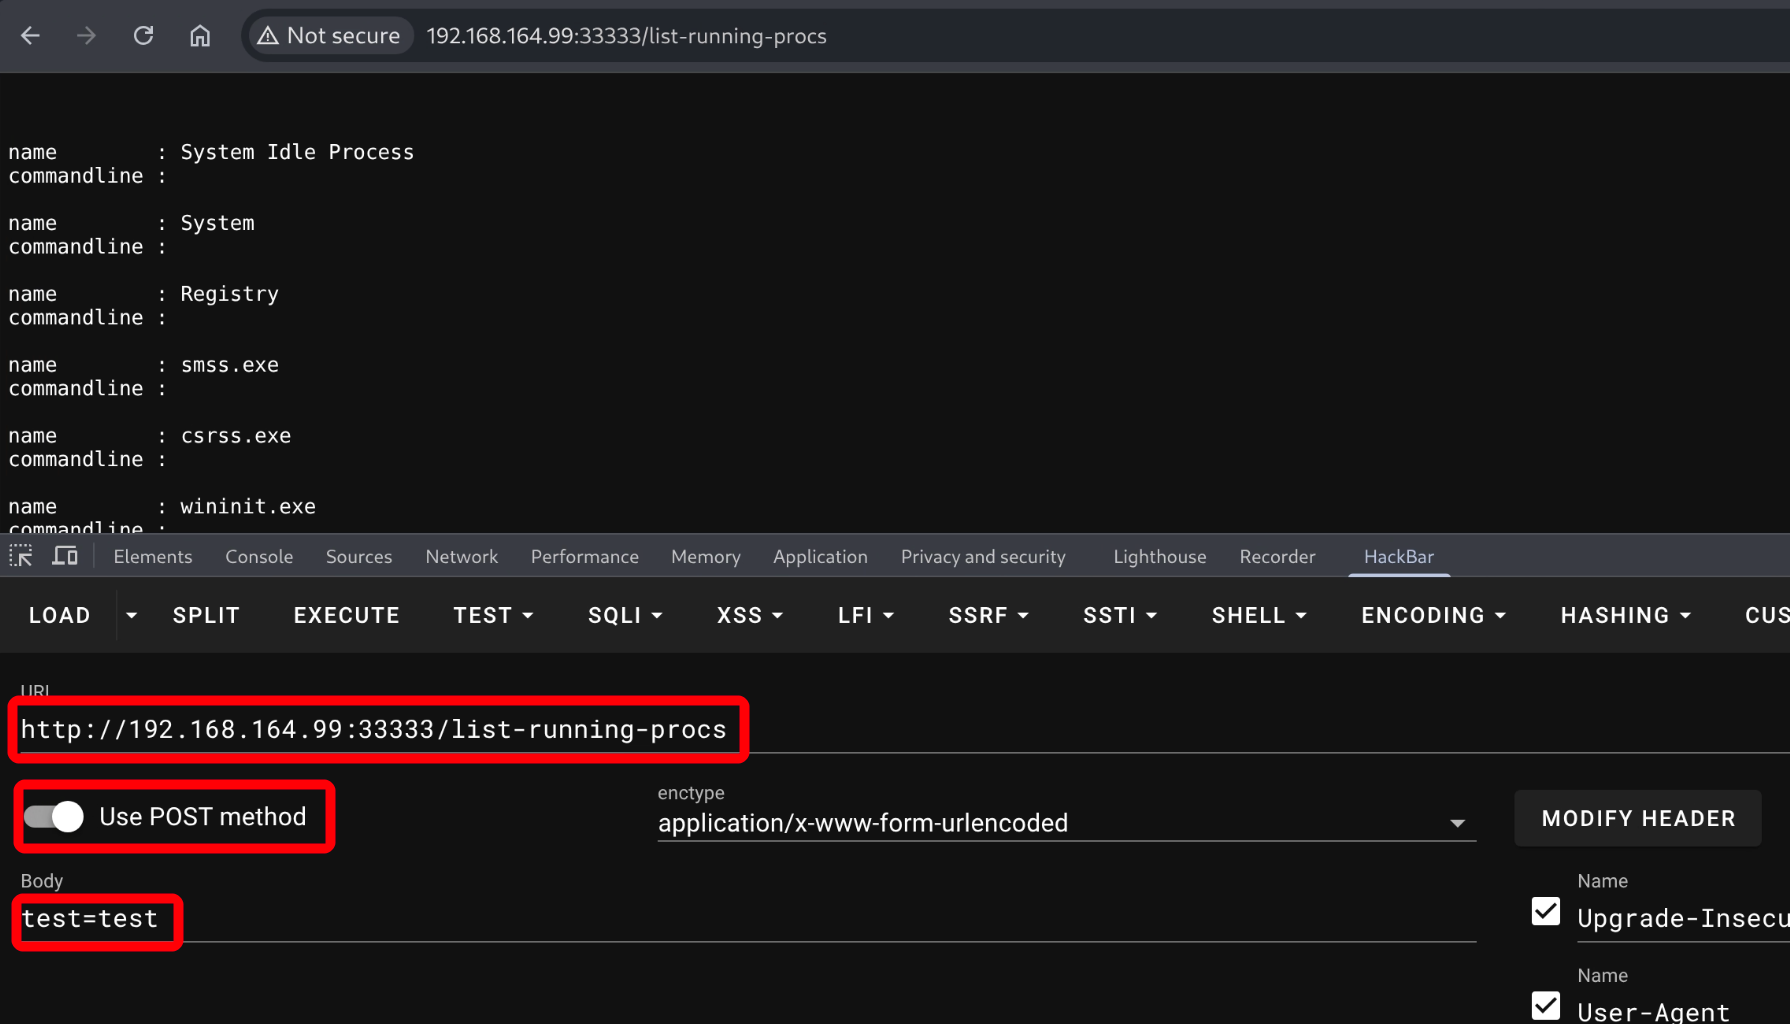Go to the browser home page

[x=200, y=36]
